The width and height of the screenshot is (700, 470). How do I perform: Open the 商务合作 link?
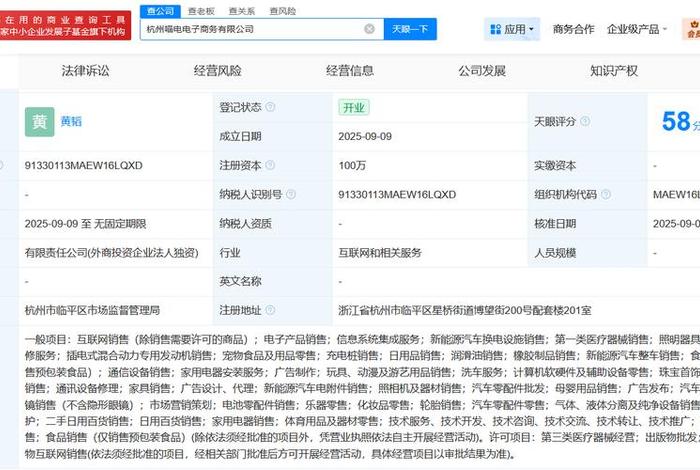point(573,29)
